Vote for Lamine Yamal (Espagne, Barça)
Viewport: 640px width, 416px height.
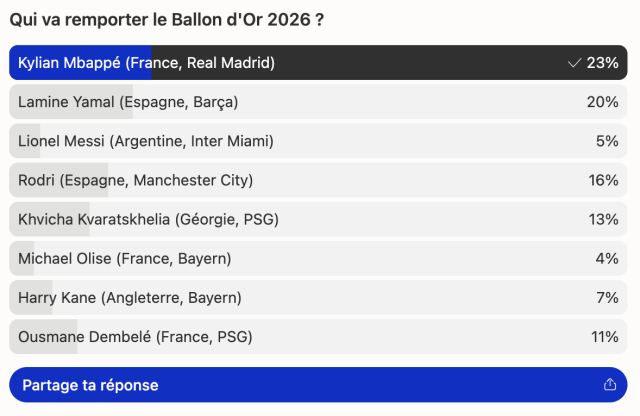318,102
